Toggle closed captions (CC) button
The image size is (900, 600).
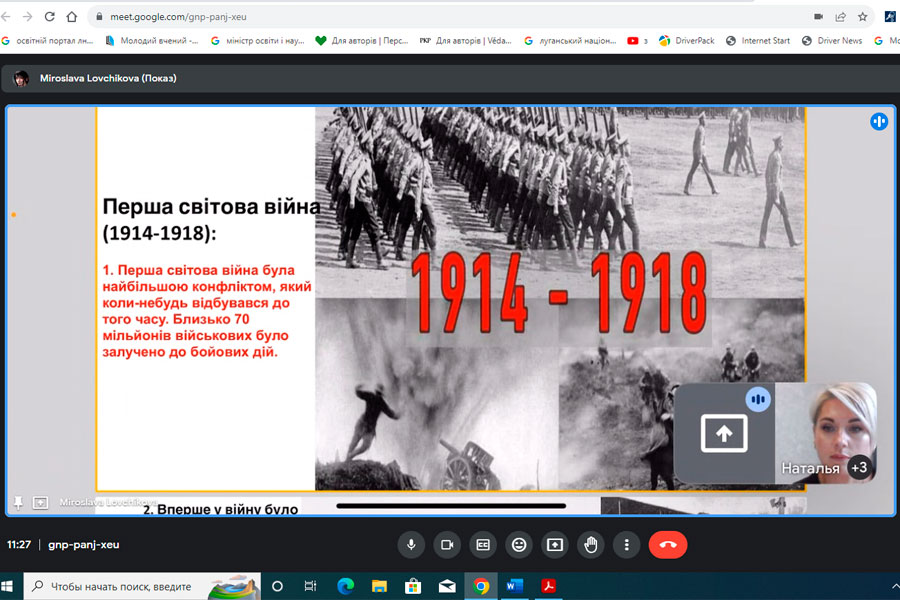click(483, 545)
